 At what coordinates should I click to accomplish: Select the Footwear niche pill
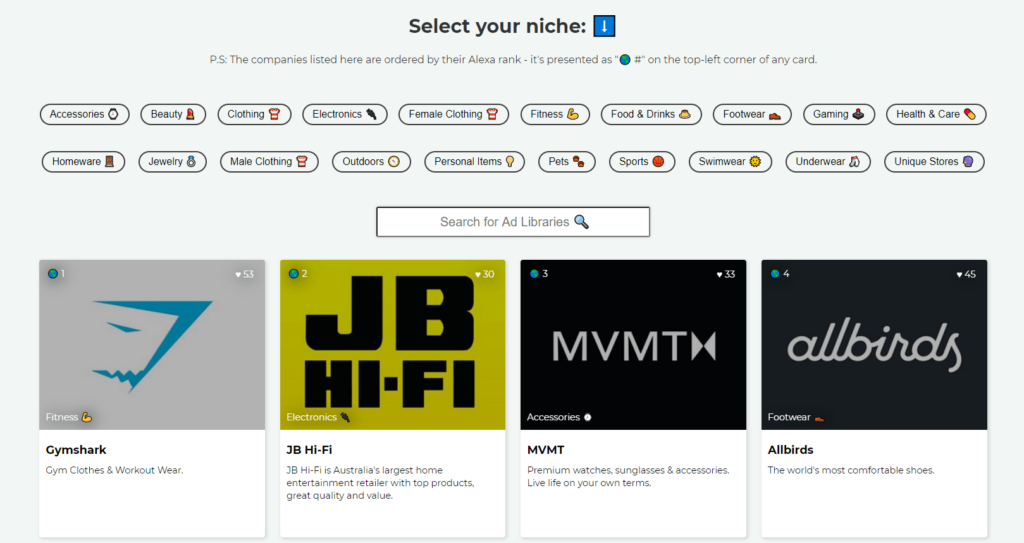[x=752, y=114]
